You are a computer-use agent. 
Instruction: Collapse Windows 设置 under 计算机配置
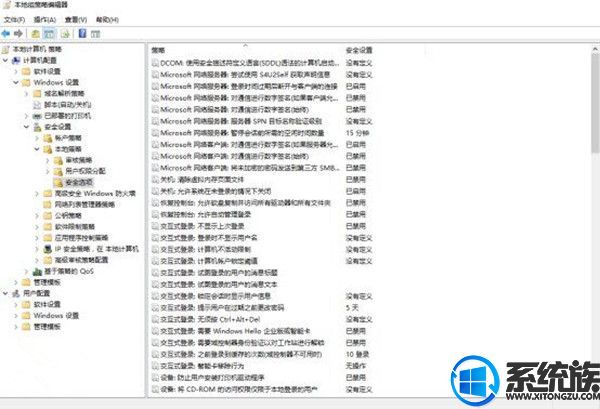point(16,83)
